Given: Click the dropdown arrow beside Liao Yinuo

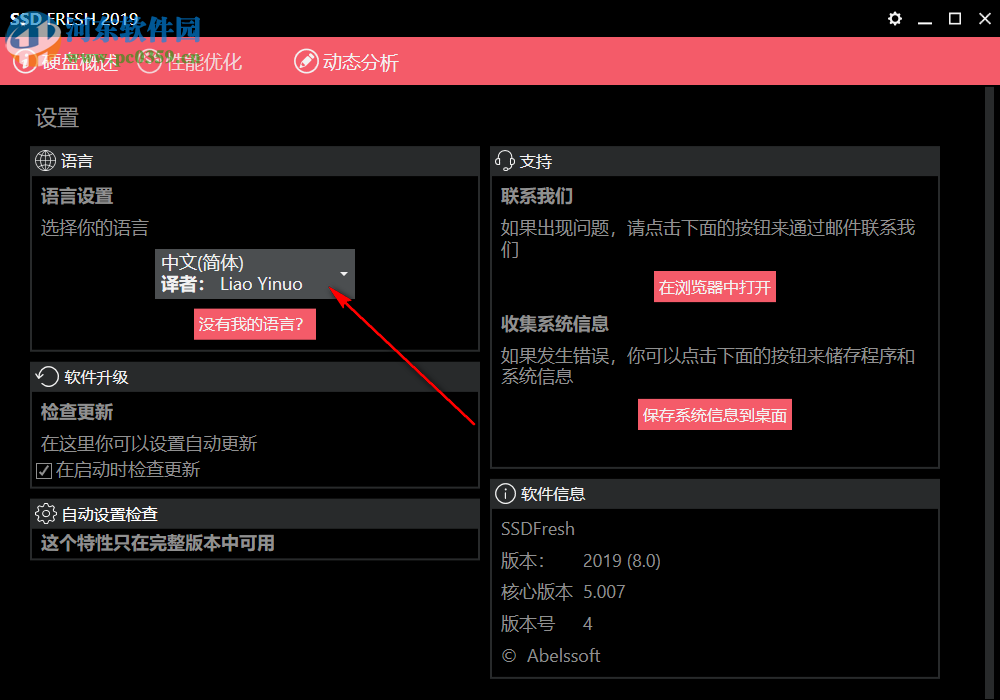Looking at the screenshot, I should 344,274.
